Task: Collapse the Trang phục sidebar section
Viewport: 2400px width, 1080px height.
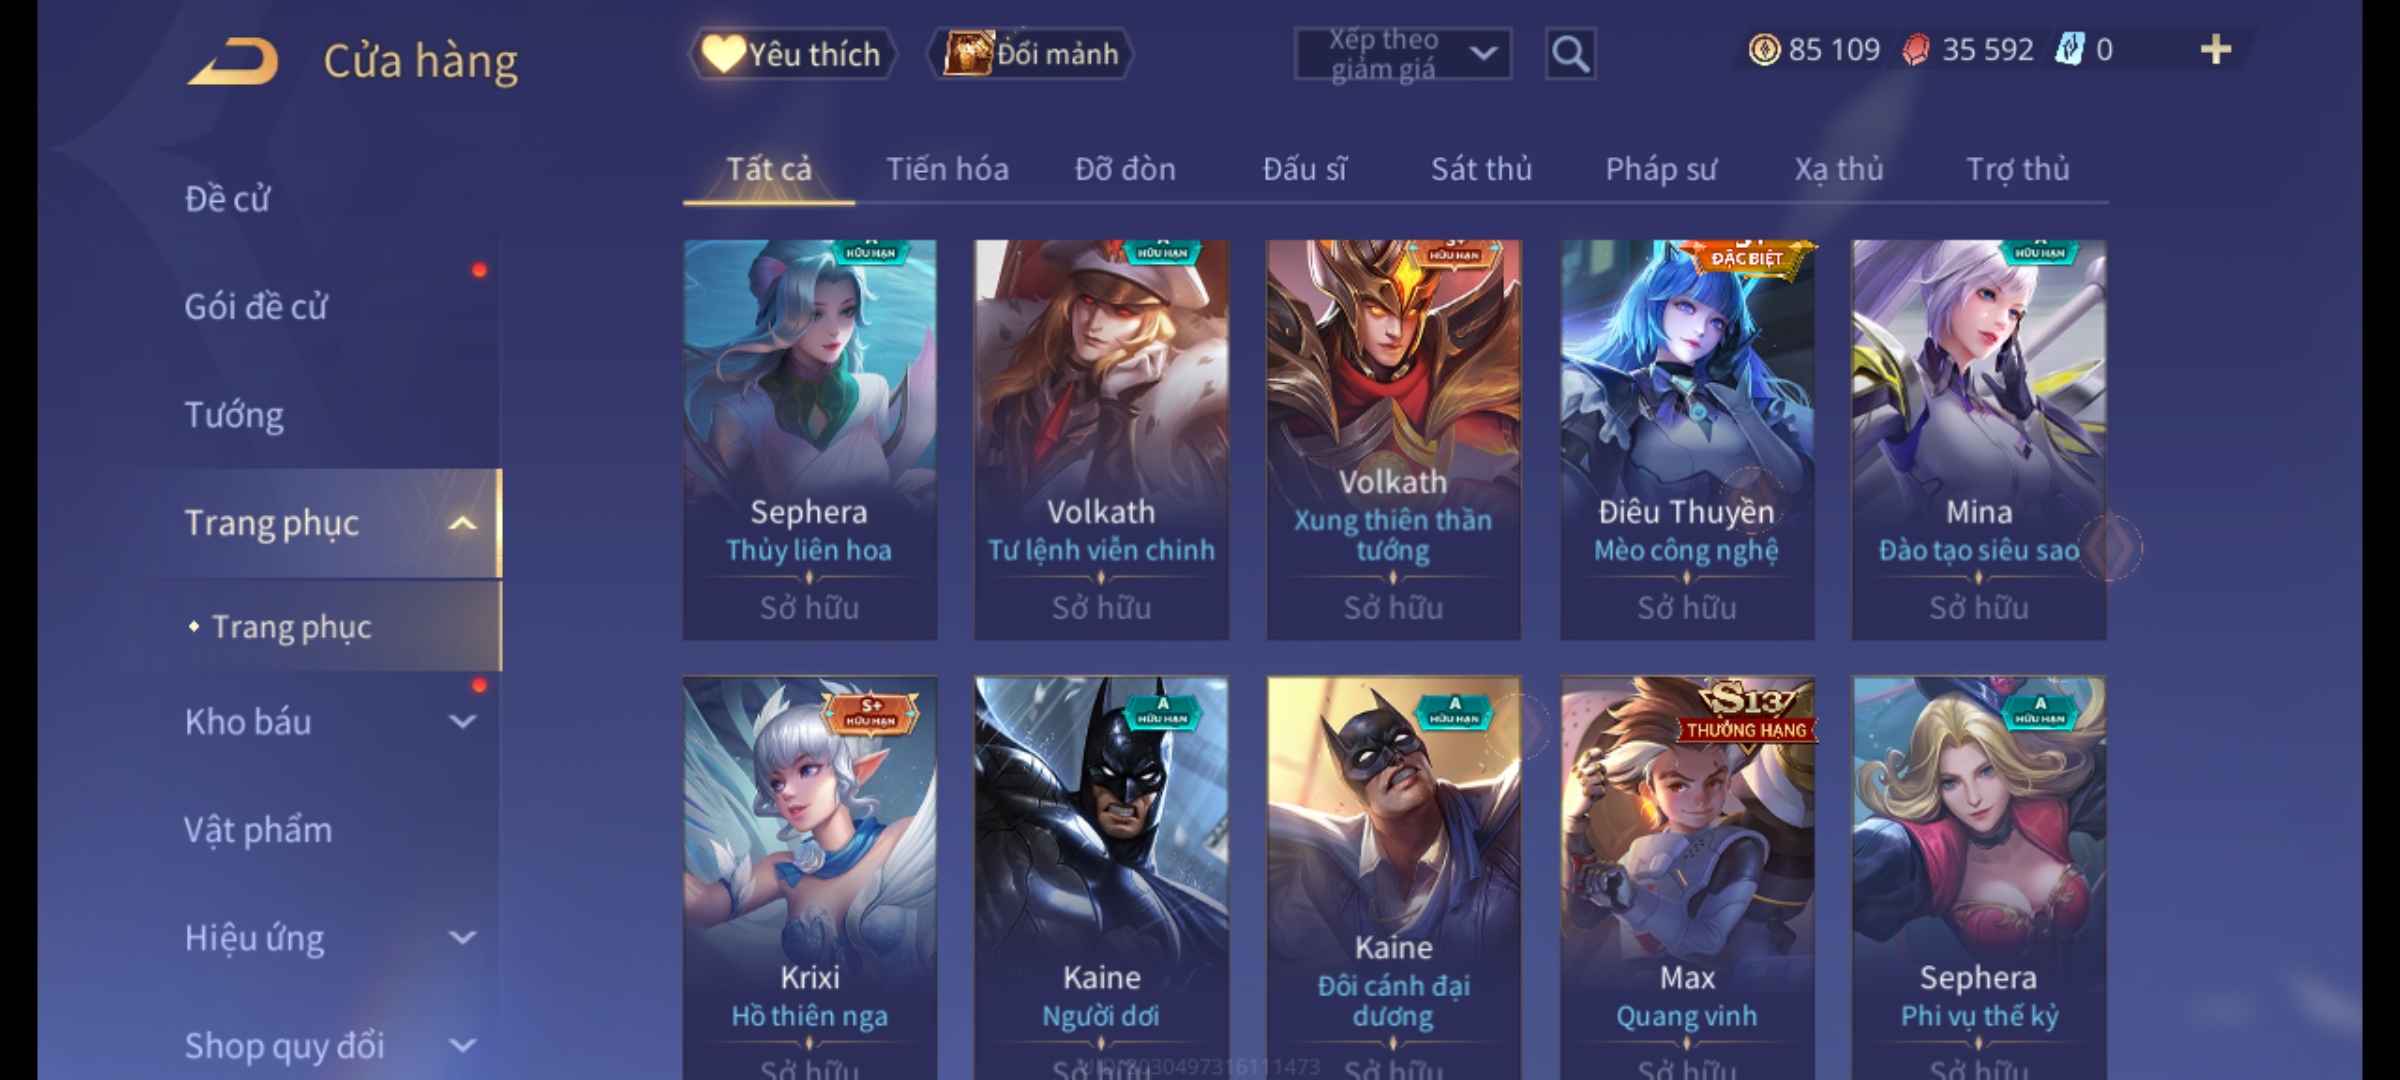Action: click(x=462, y=524)
